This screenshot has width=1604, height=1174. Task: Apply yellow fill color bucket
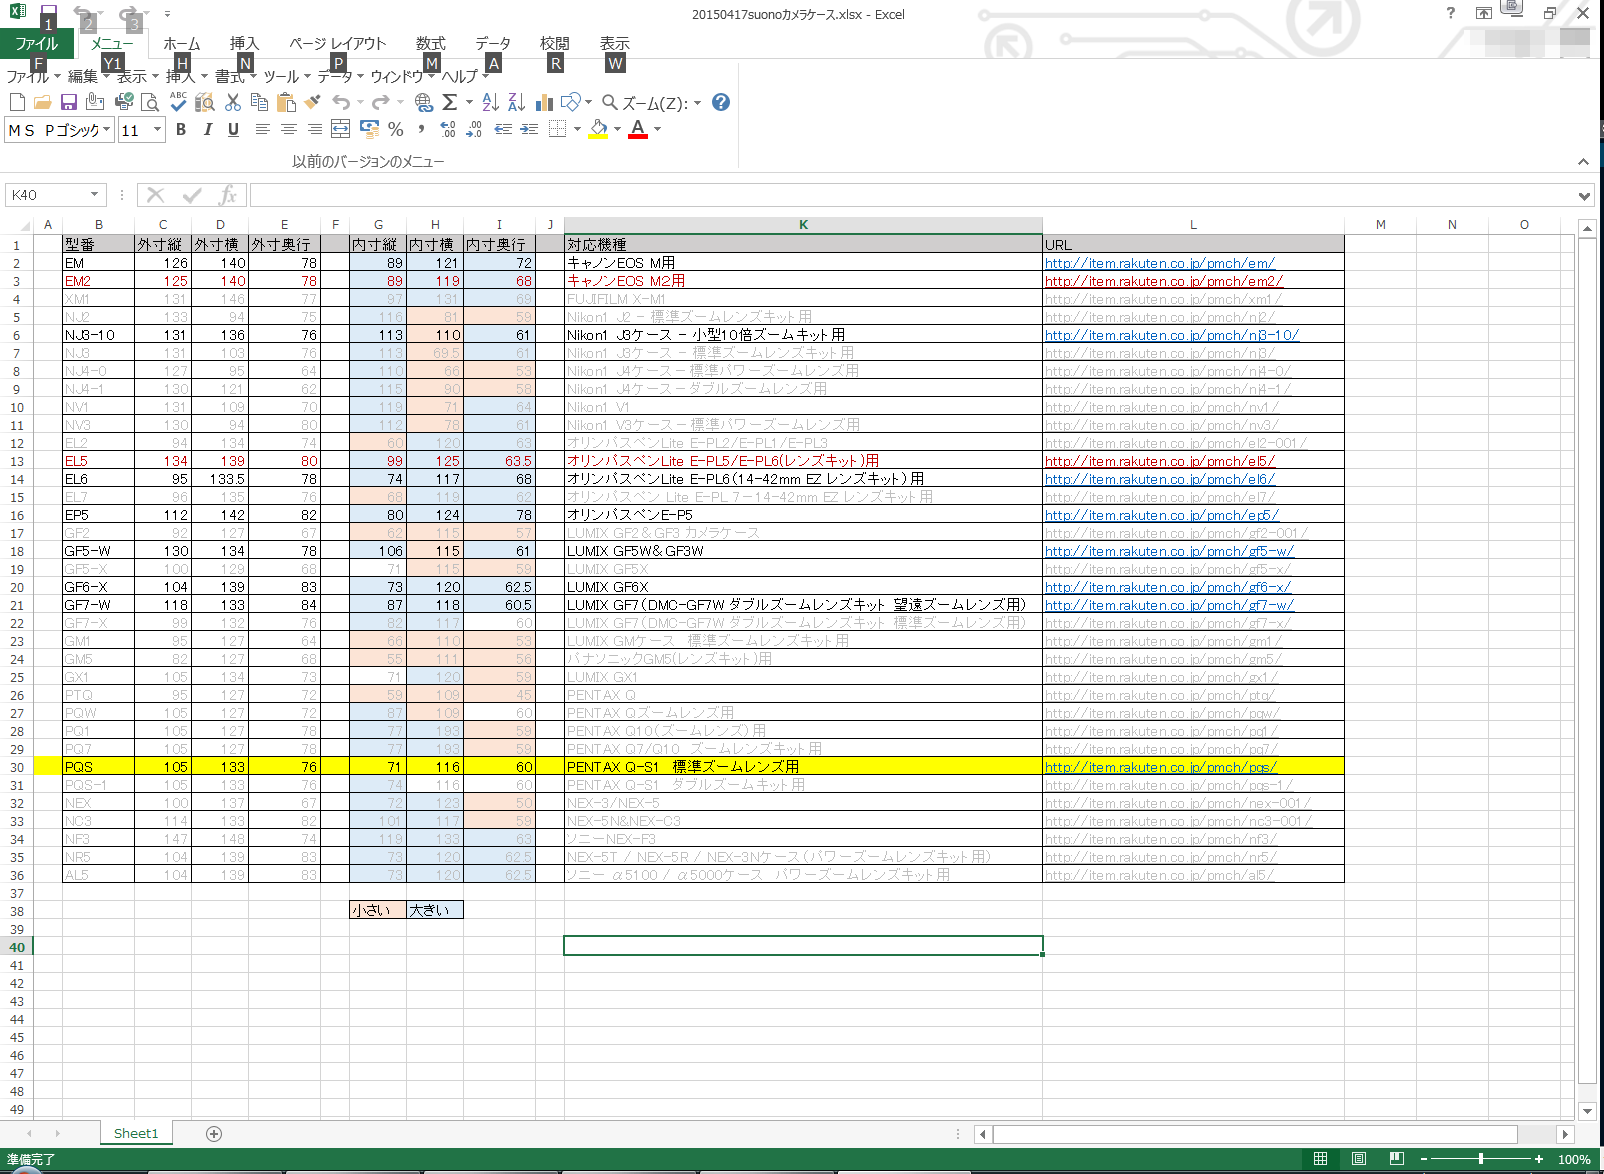(x=598, y=129)
